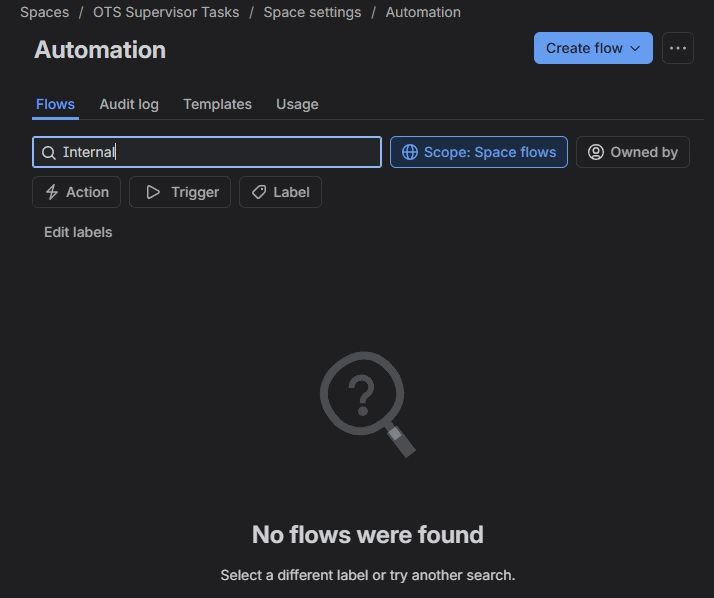
Task: Switch to the Flows tab
Action: [x=55, y=104]
